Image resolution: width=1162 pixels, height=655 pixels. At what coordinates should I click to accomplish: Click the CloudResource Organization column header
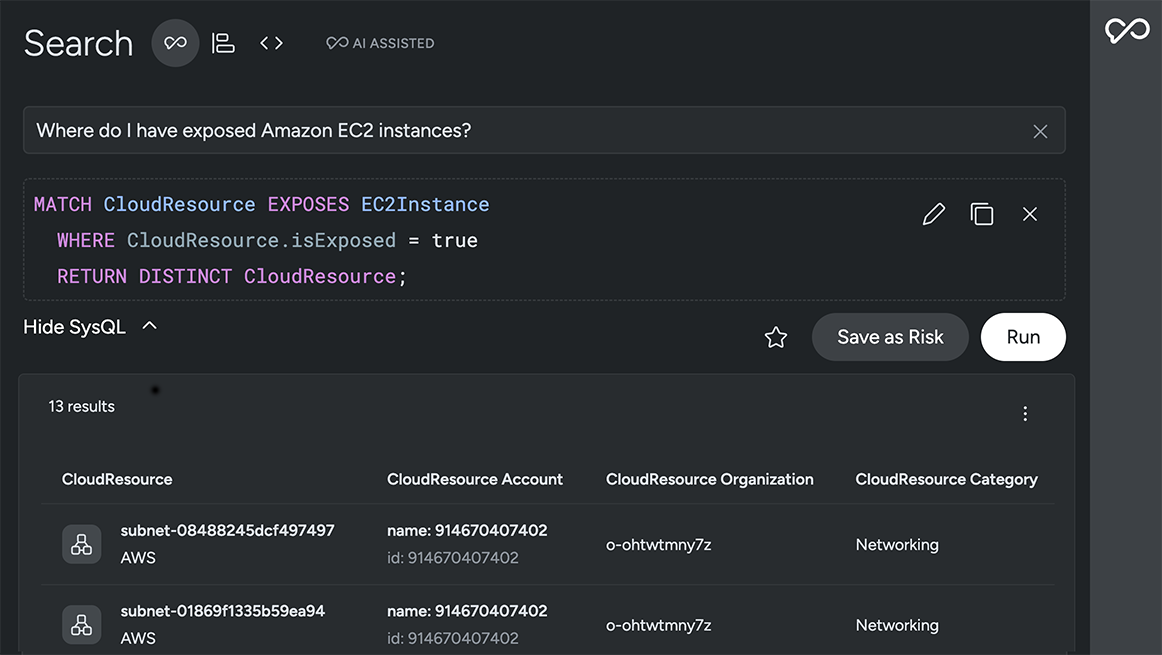tap(710, 479)
